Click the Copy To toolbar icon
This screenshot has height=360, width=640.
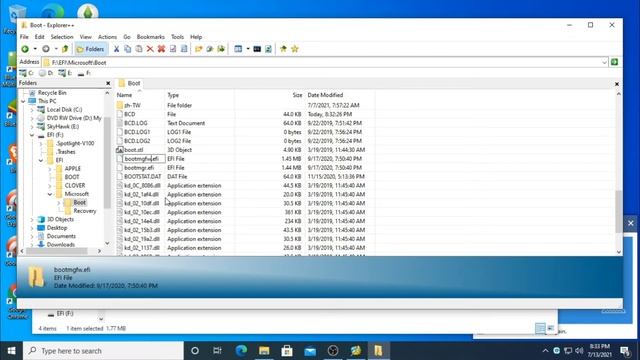pyautogui.click(x=210, y=49)
